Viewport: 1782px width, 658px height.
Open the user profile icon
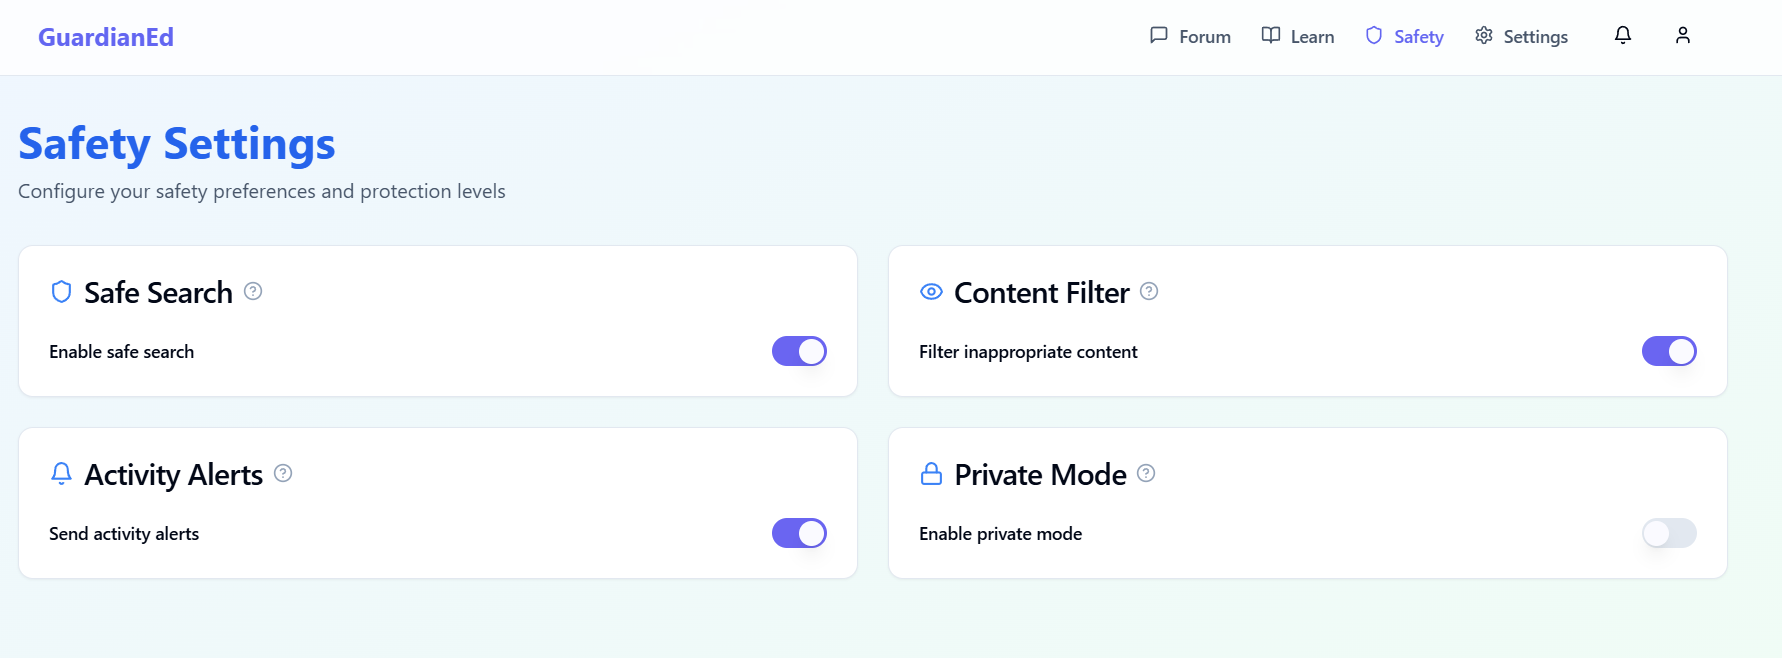(x=1682, y=36)
